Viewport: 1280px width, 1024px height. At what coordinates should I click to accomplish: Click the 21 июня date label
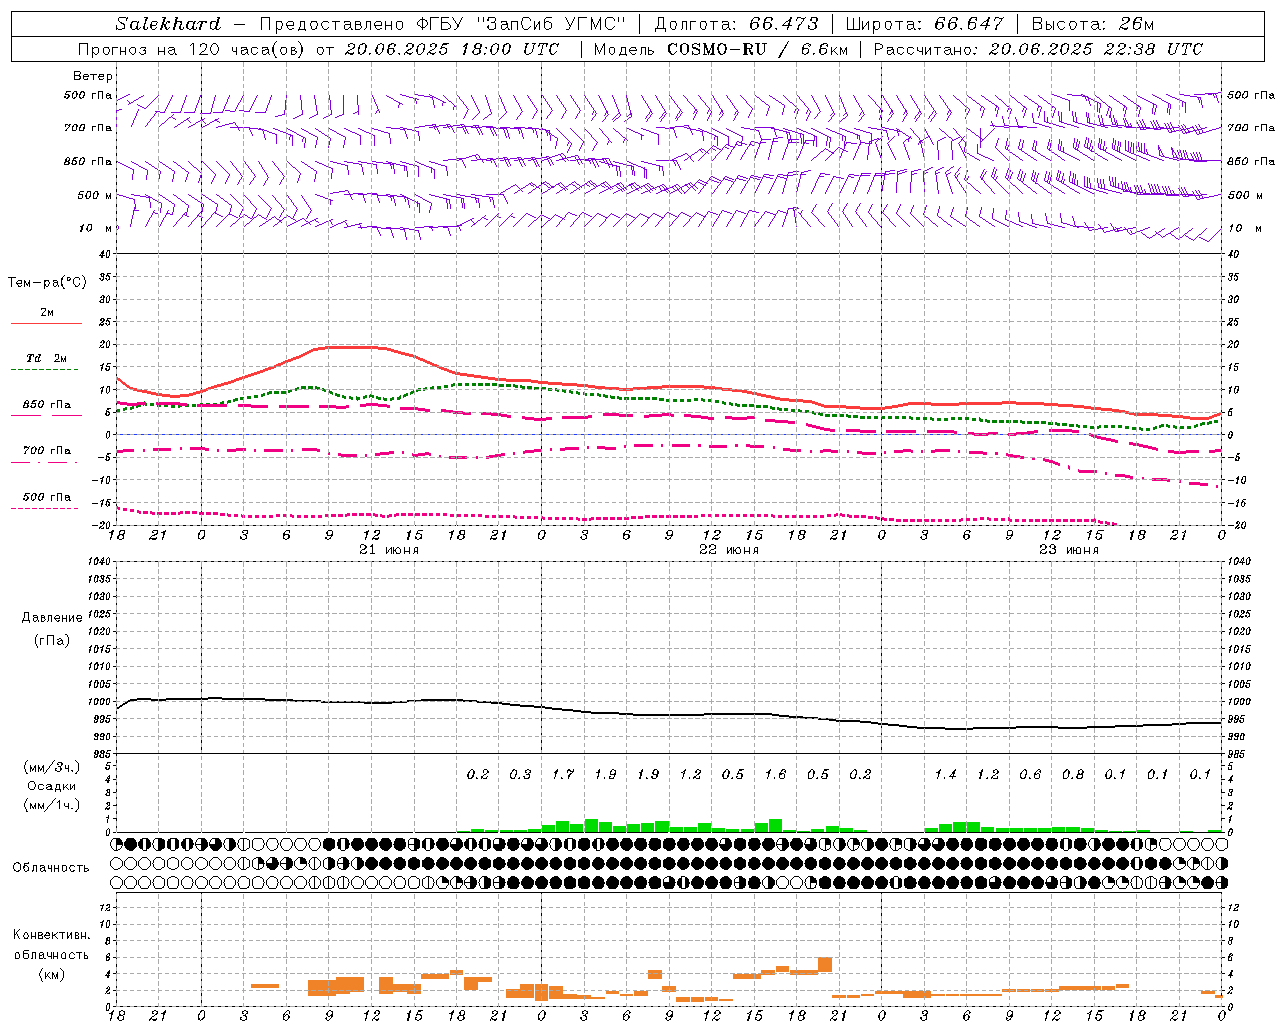(389, 550)
